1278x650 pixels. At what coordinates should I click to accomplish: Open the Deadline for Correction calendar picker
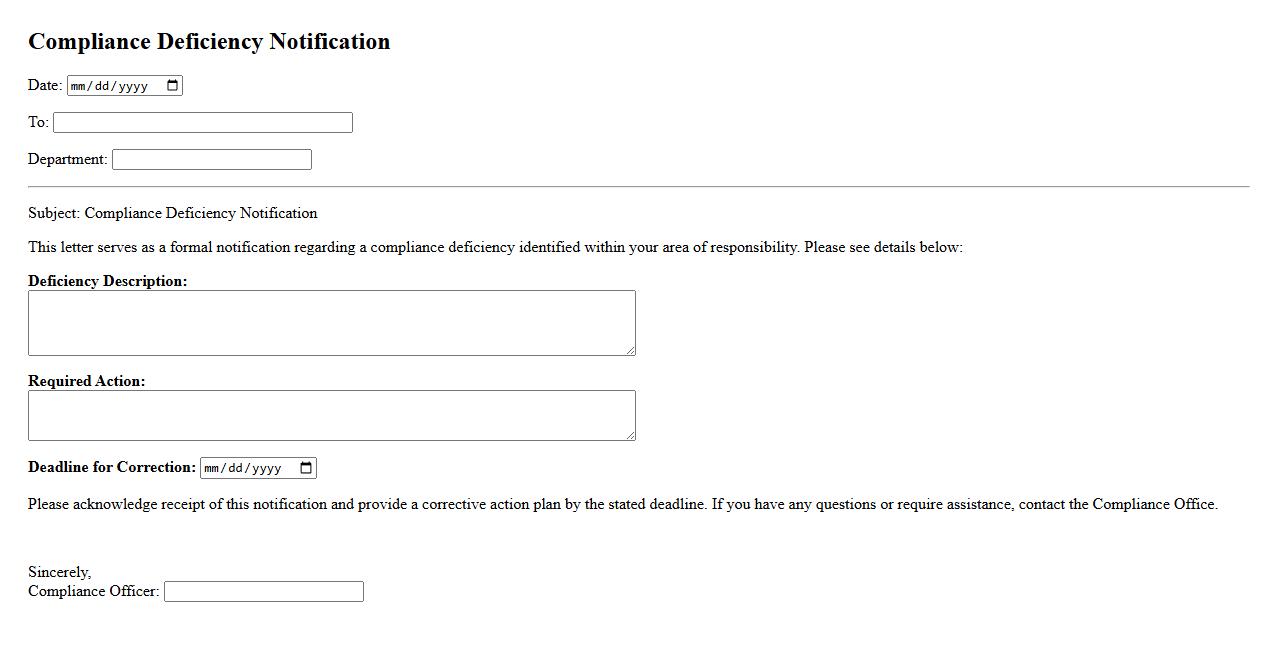click(x=307, y=468)
